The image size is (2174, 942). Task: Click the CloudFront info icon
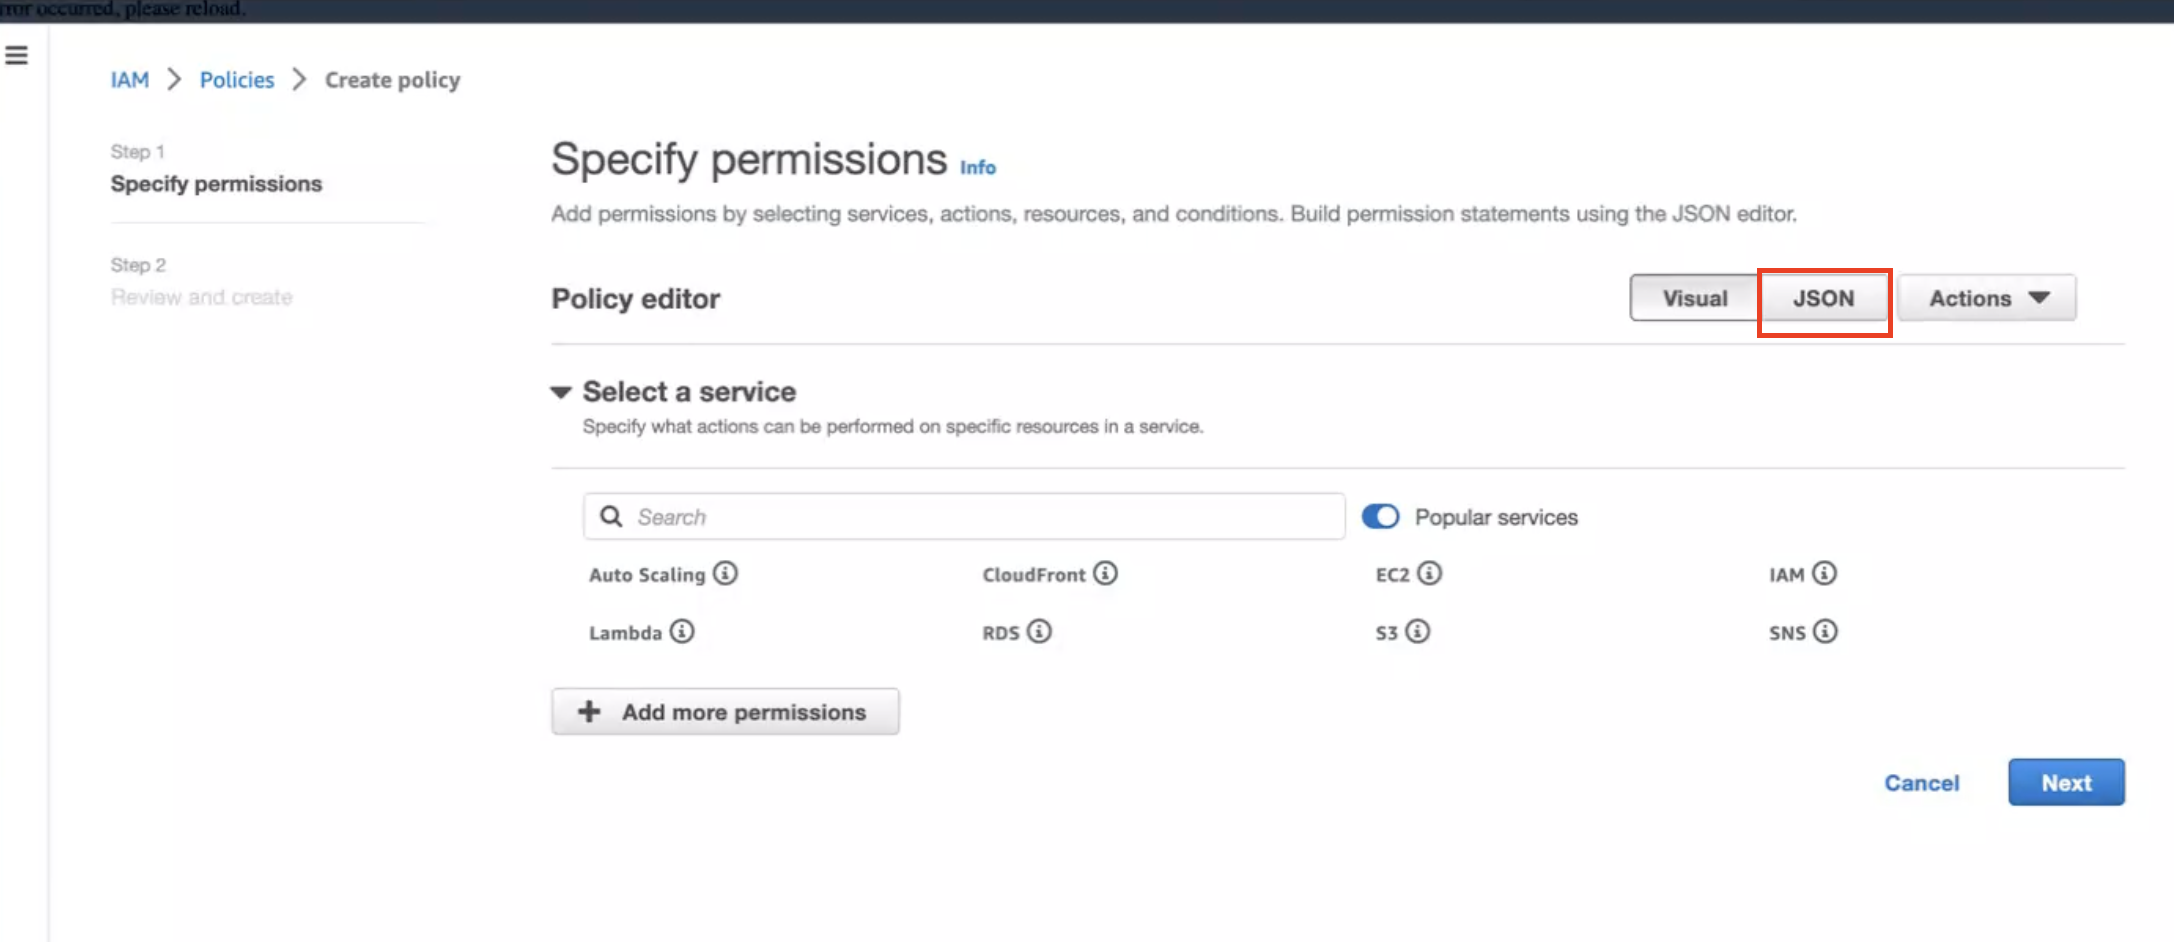coord(1104,574)
